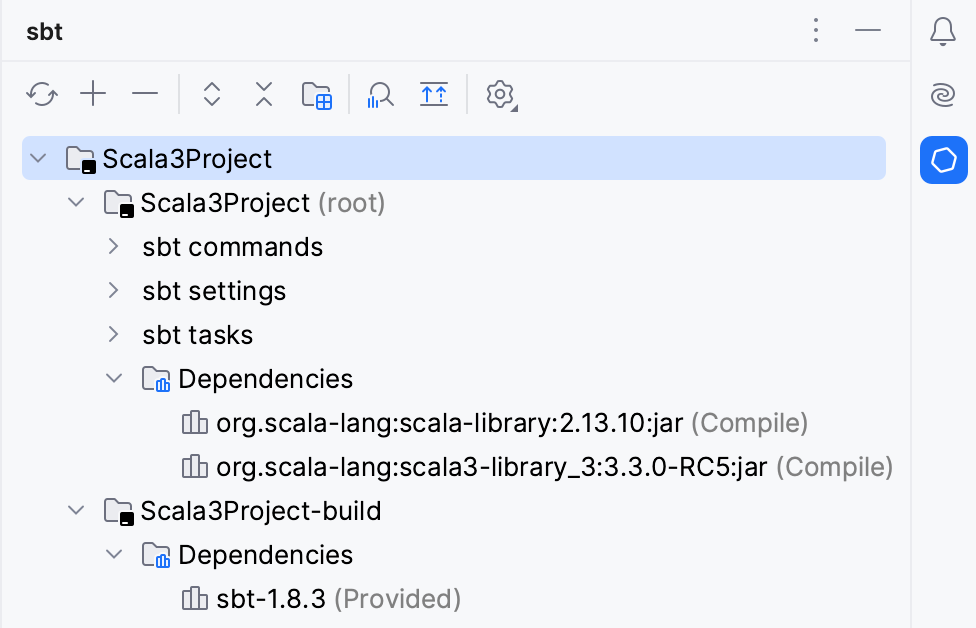The height and width of the screenshot is (628, 976).
Task: Collapse the top Scala3Project node
Action: pos(38,159)
